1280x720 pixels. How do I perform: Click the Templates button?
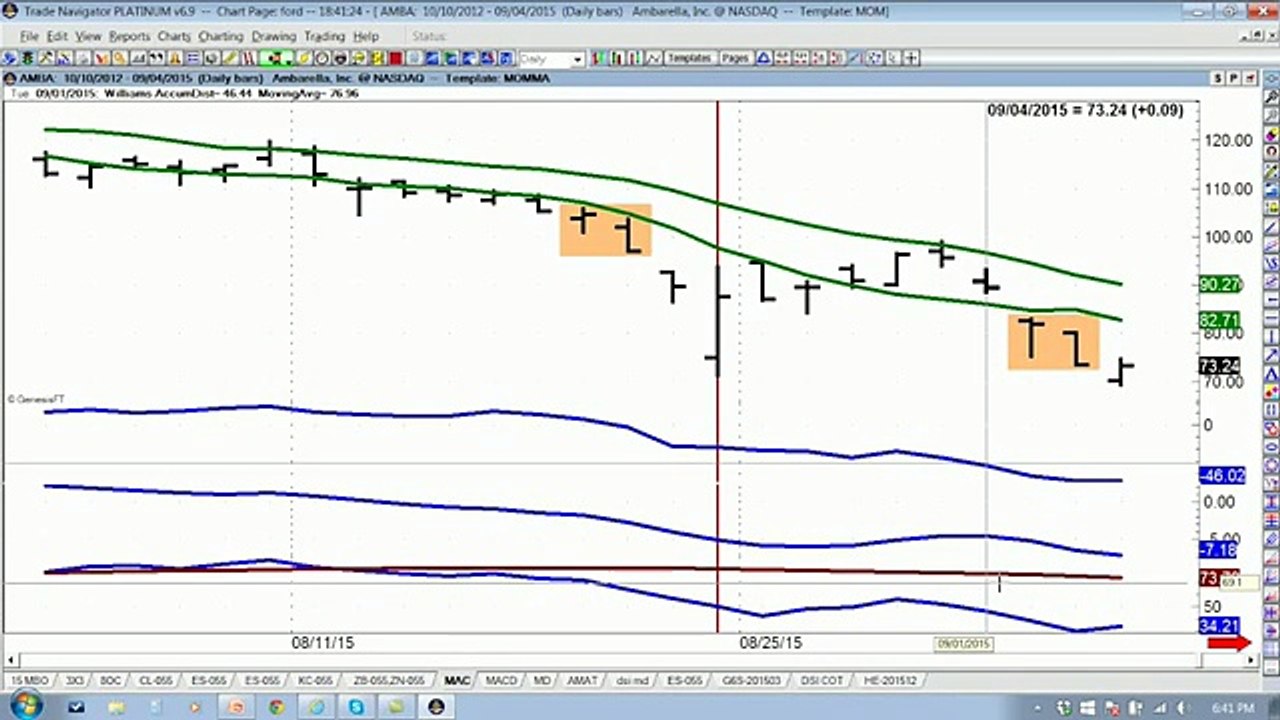tap(689, 58)
